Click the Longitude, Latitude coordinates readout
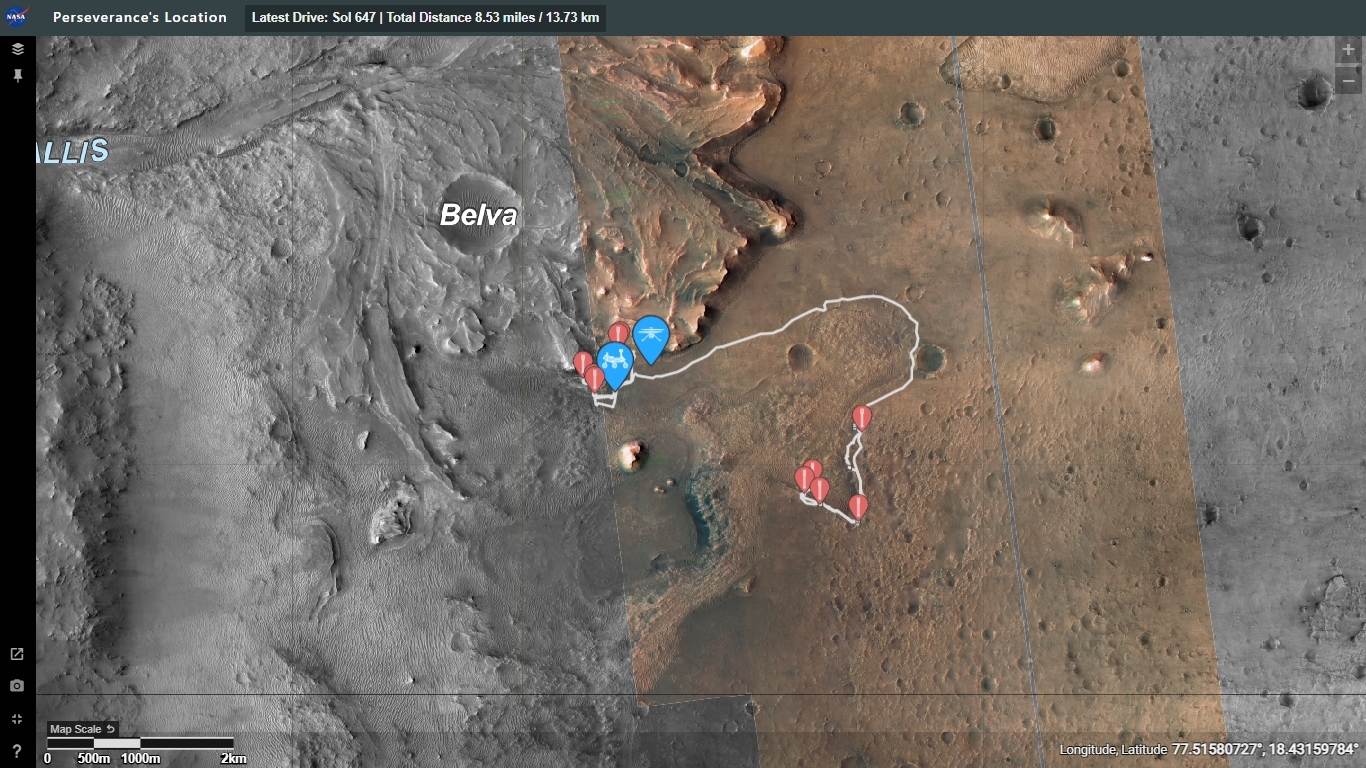The height and width of the screenshot is (768, 1366). [1209, 749]
